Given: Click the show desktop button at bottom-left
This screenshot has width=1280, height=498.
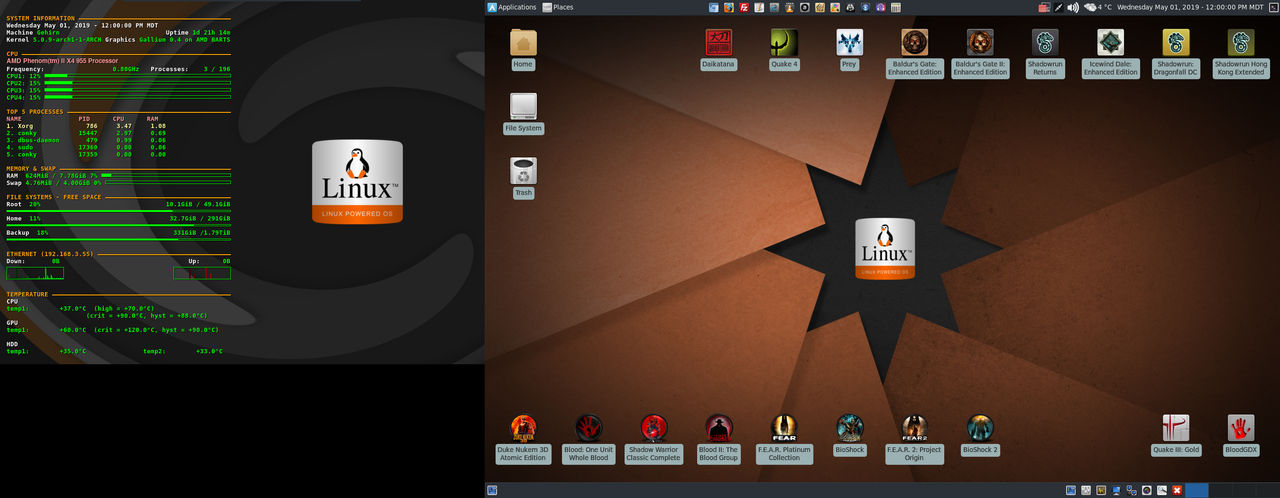Looking at the screenshot, I should coord(492,490).
